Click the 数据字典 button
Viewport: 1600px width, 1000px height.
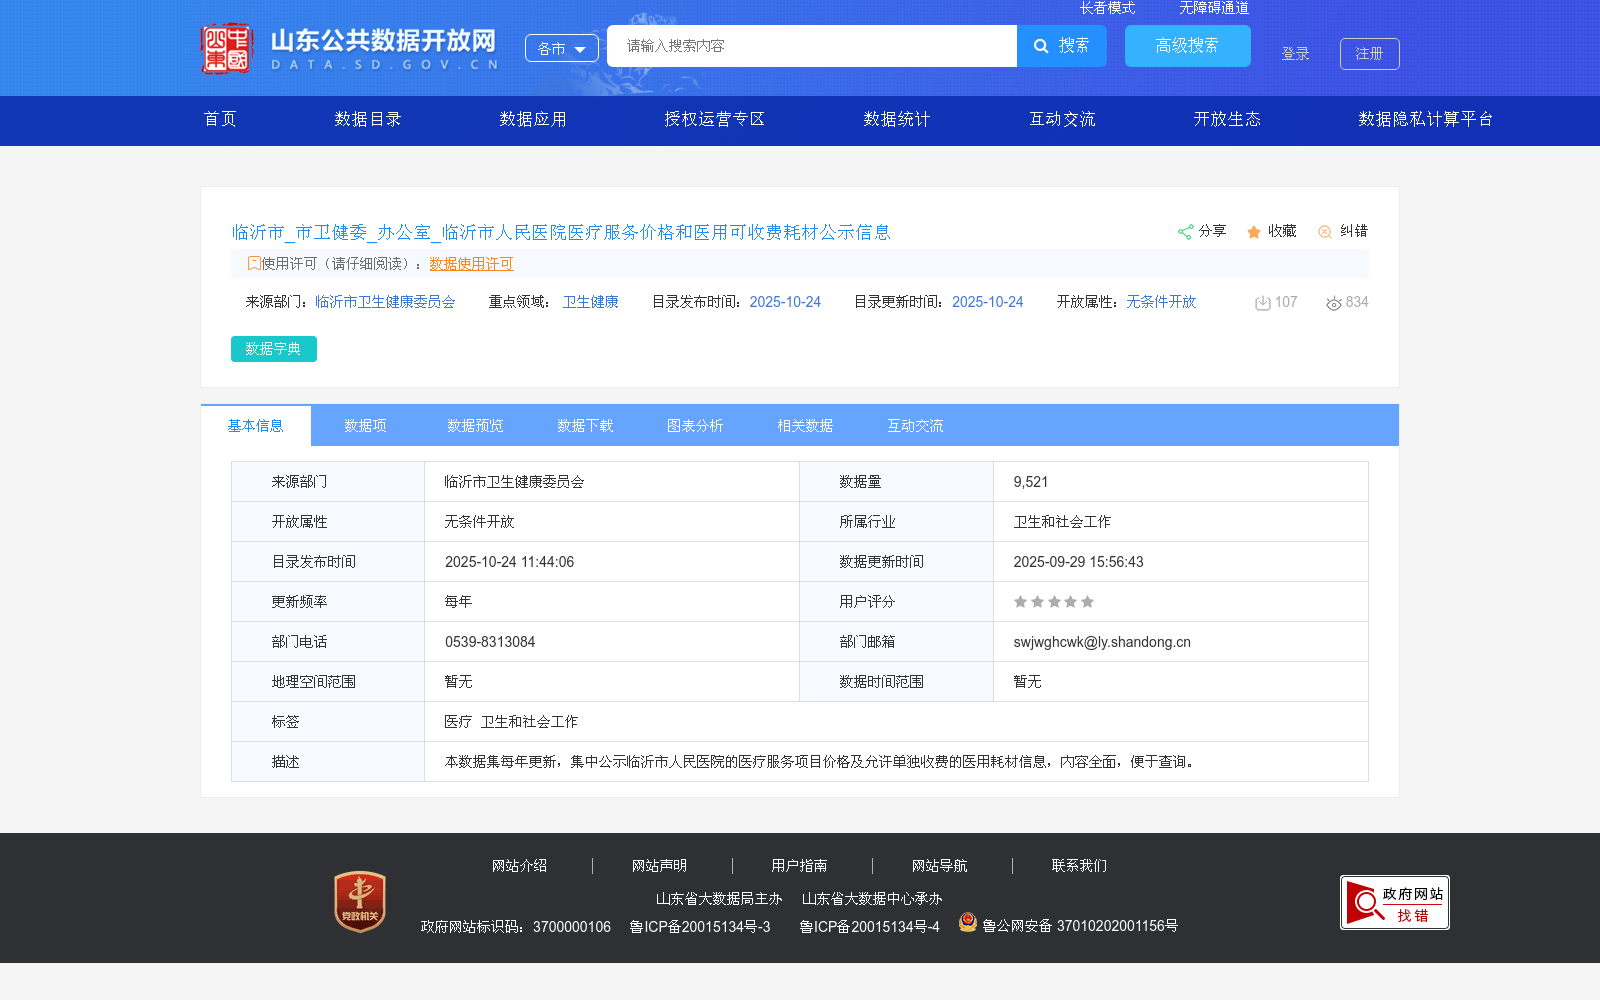(x=273, y=349)
